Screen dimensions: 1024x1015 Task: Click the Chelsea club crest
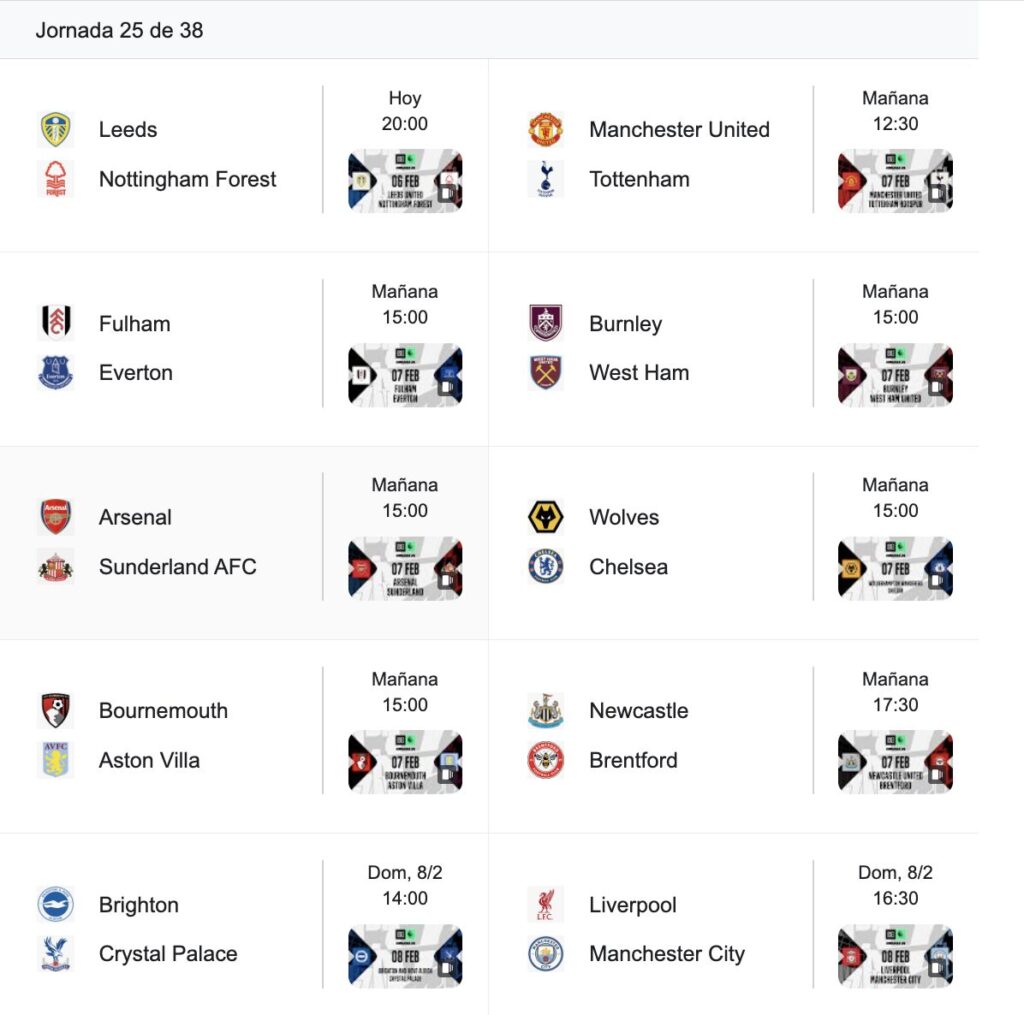[x=546, y=567]
